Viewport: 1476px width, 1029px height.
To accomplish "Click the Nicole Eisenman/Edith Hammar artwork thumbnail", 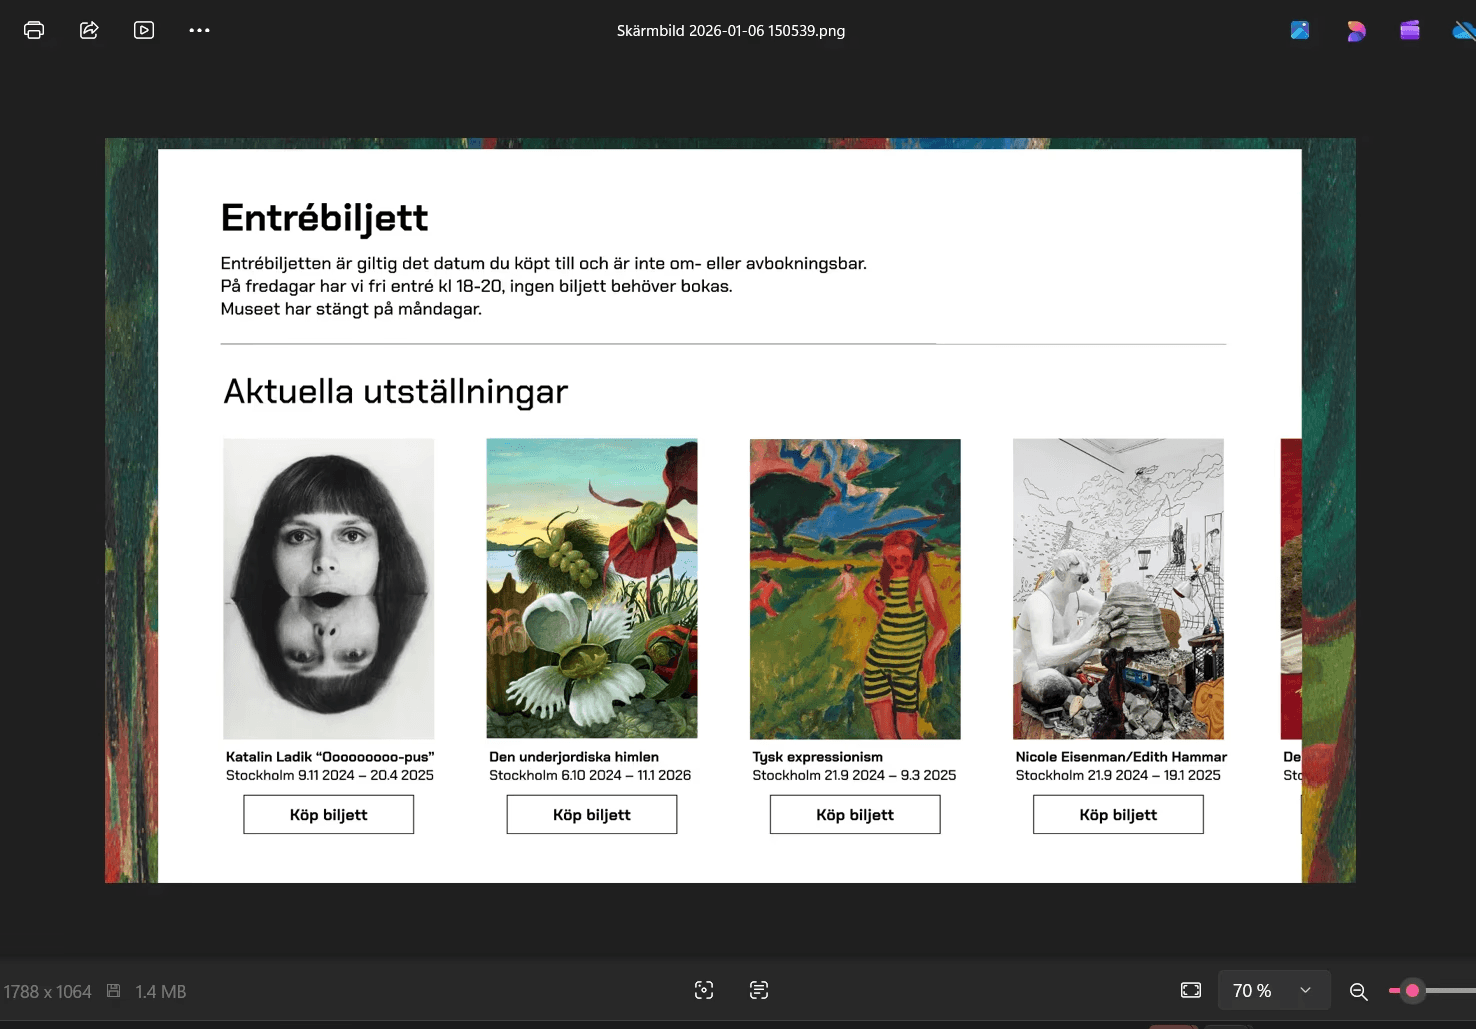I will tap(1118, 589).
